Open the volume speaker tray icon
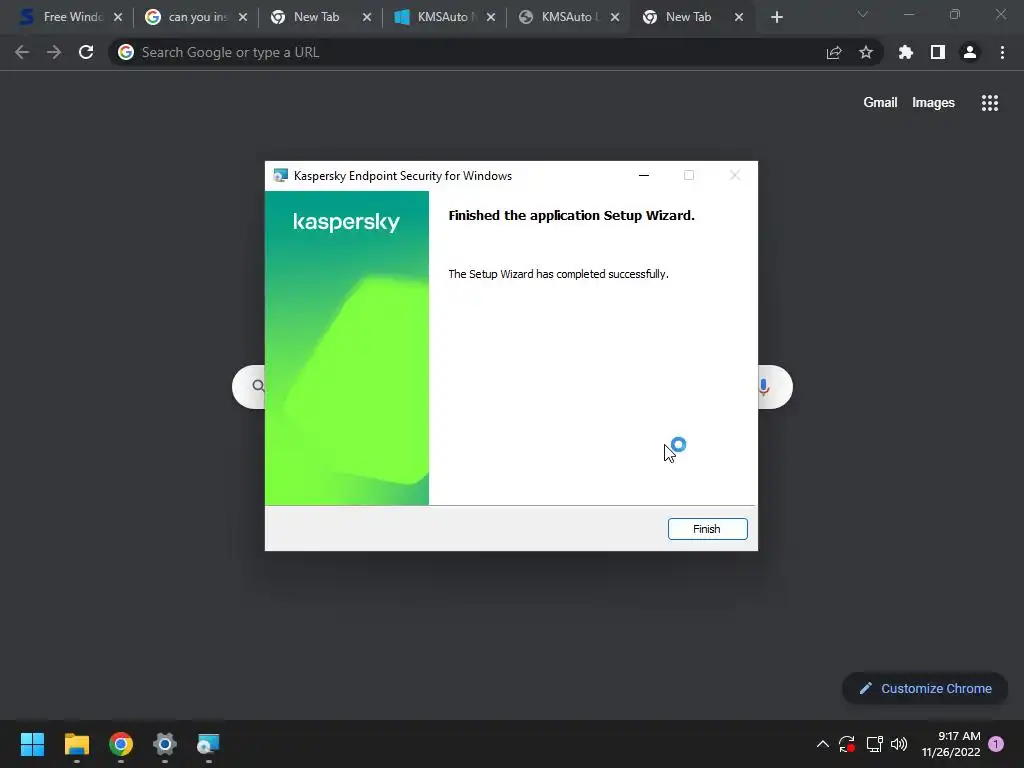 899,744
